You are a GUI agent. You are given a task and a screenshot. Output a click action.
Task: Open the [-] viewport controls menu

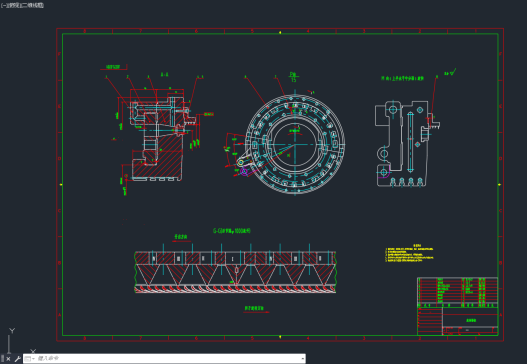pos(2,5)
